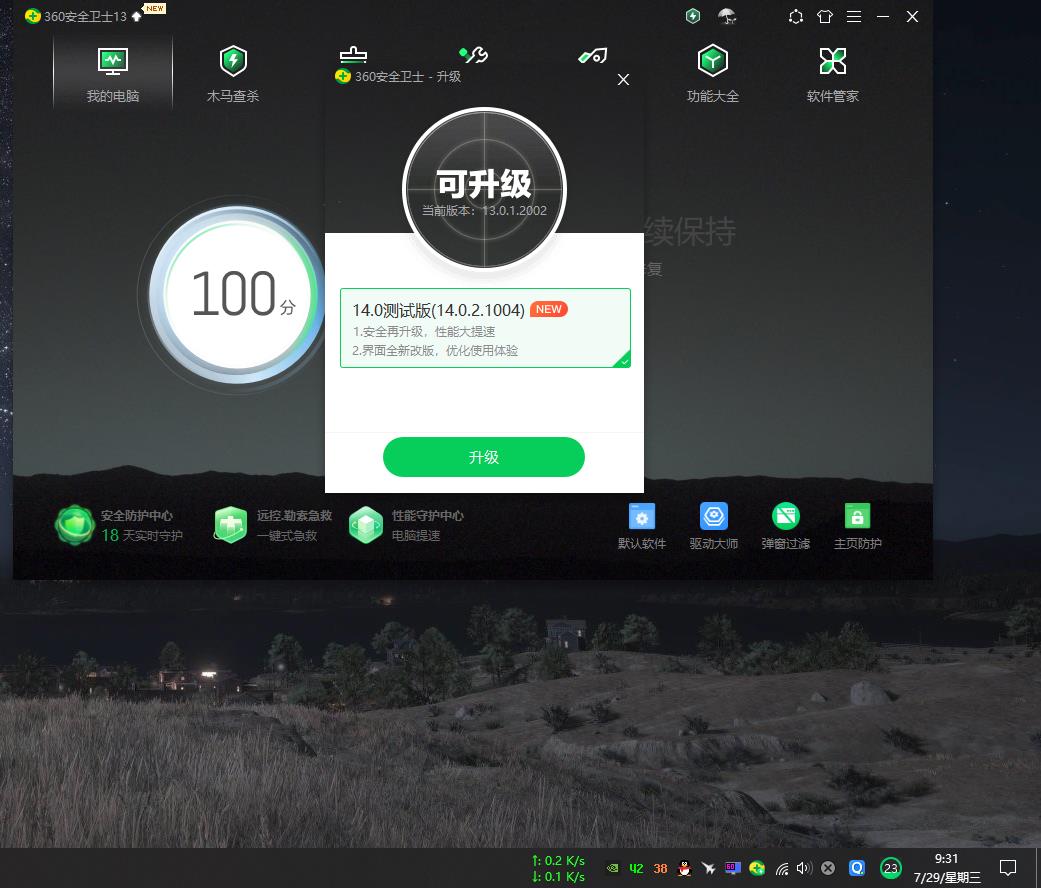Open the 默认软件 default software tool
This screenshot has height=888, width=1041.
pos(641,526)
